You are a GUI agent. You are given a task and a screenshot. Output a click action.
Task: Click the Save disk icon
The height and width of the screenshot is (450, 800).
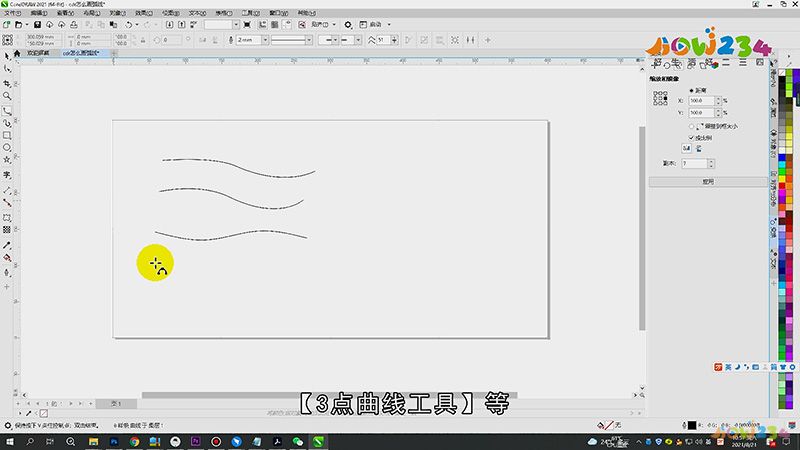click(x=37, y=24)
